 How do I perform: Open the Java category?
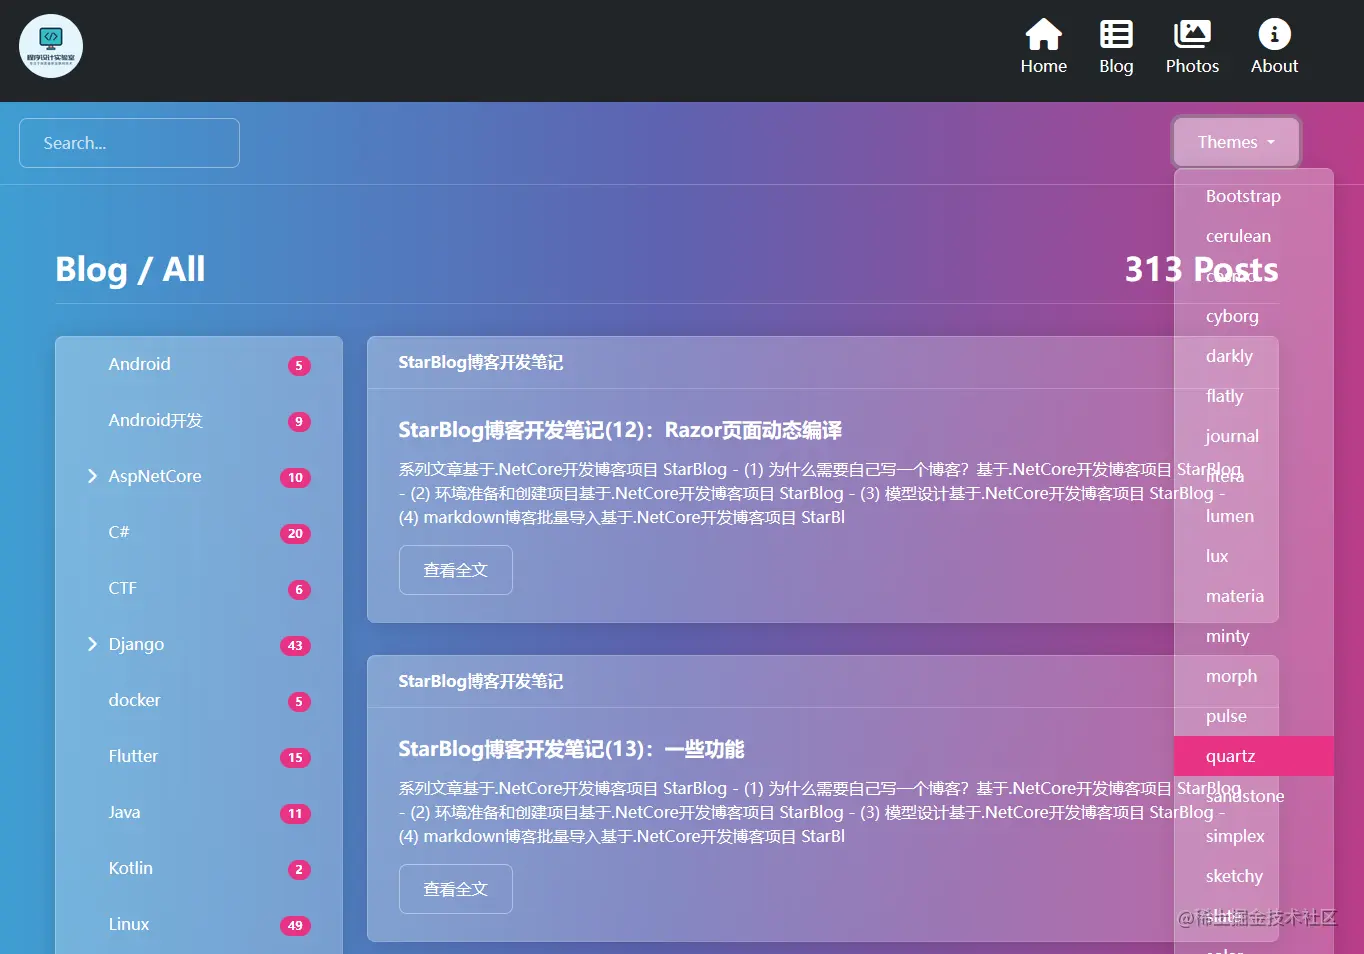pos(124,812)
